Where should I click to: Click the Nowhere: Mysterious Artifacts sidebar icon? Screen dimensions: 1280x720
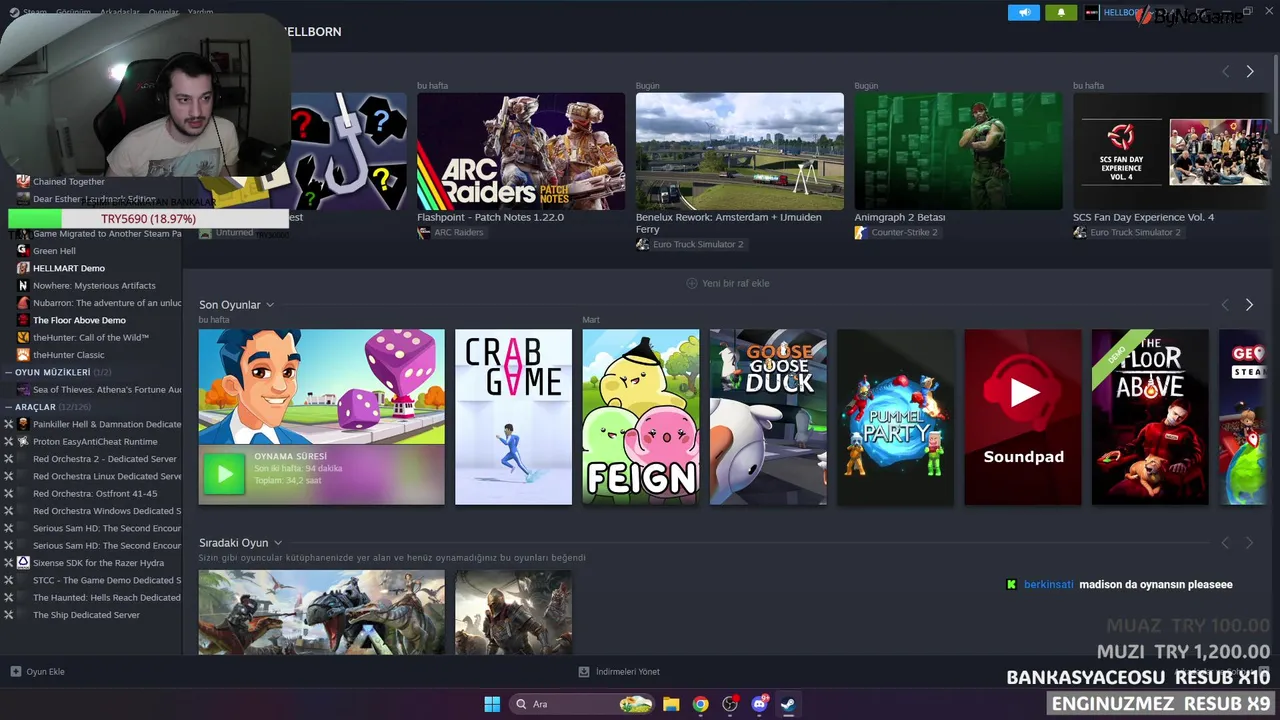(23, 285)
